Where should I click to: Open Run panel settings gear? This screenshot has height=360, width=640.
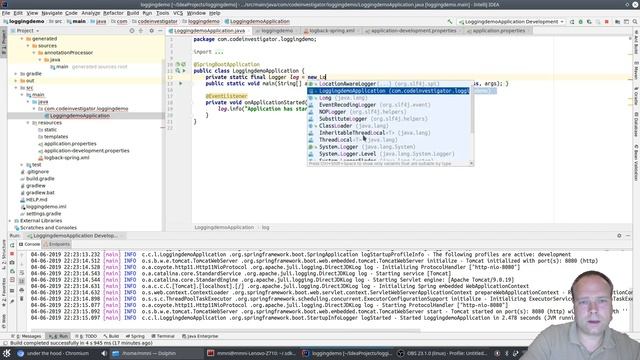pos(619,236)
